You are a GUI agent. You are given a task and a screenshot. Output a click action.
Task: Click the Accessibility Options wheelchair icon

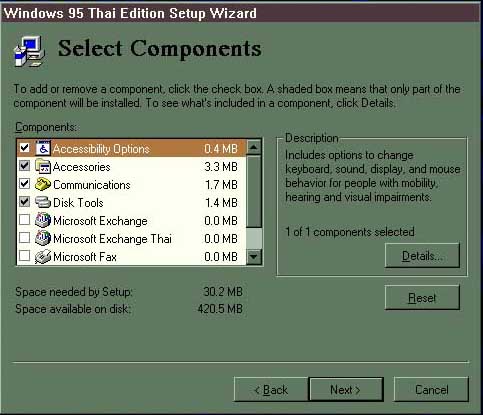(43, 148)
